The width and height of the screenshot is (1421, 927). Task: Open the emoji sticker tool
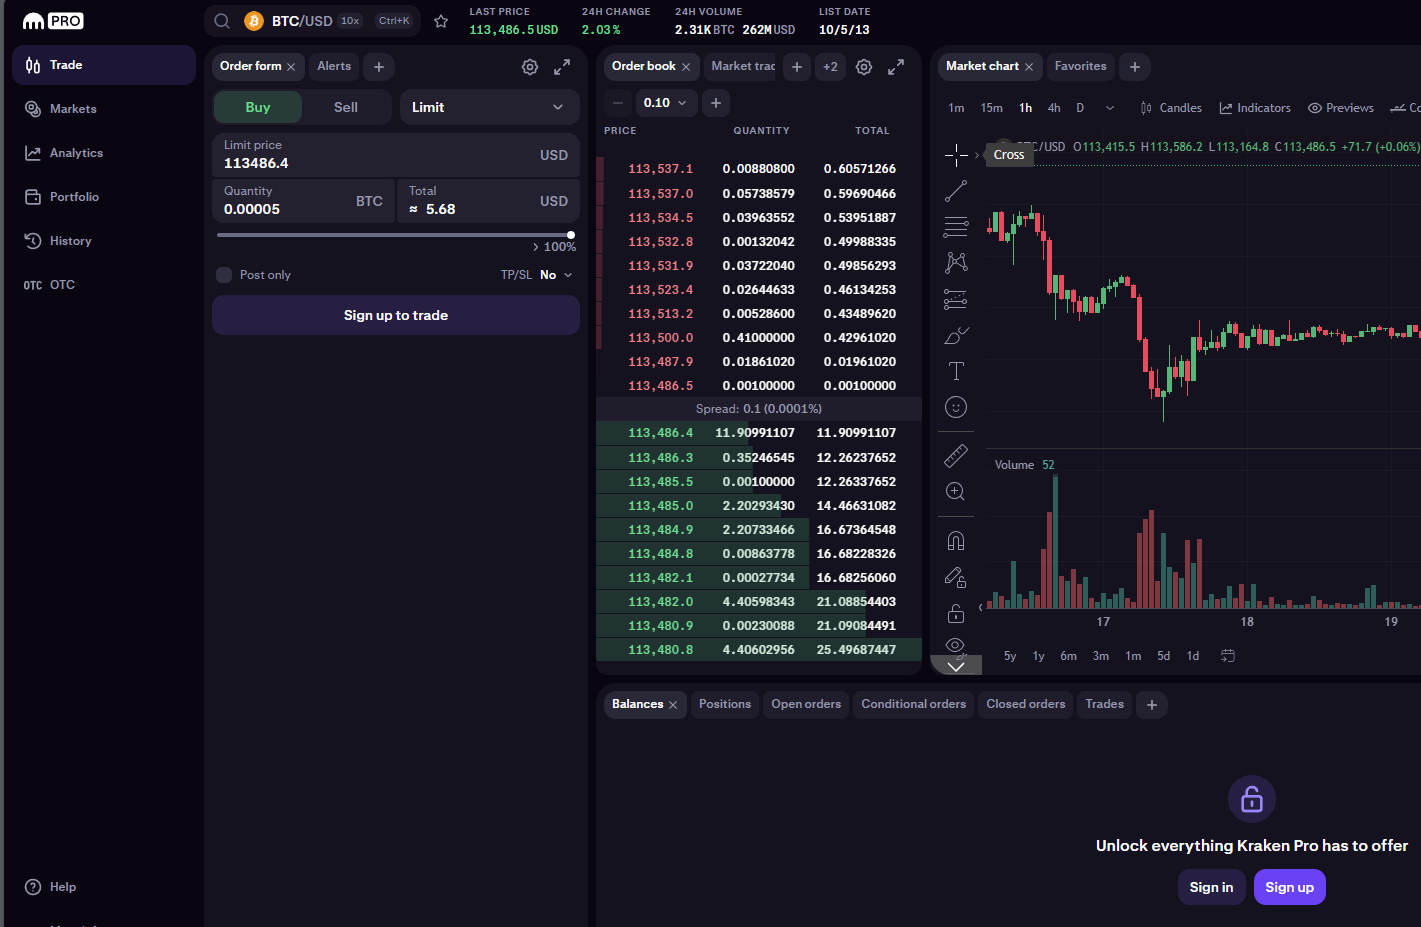[x=956, y=407]
